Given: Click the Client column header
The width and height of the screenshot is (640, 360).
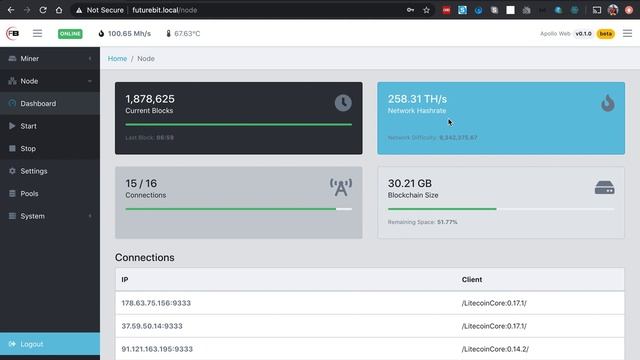Looking at the screenshot, I should [x=472, y=280].
